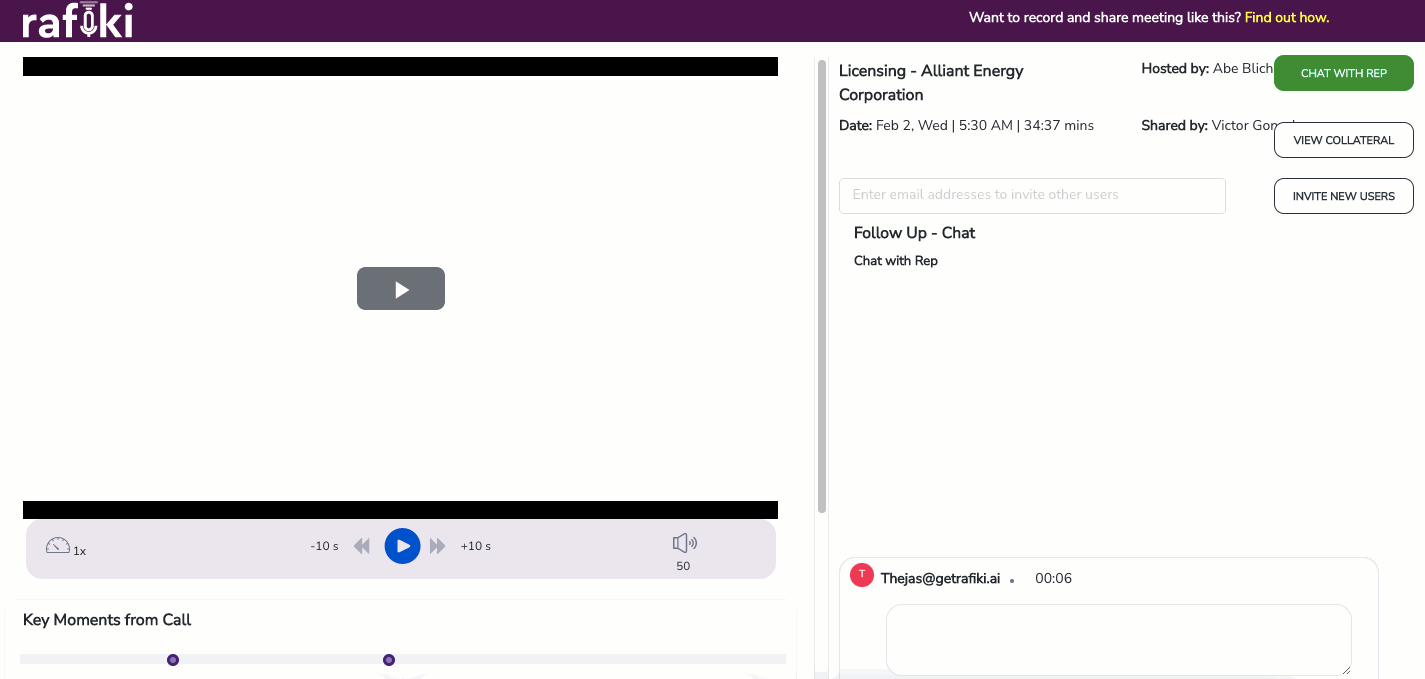This screenshot has width=1425, height=679.
Task: Click the '+10 s' label
Action: tap(476, 546)
